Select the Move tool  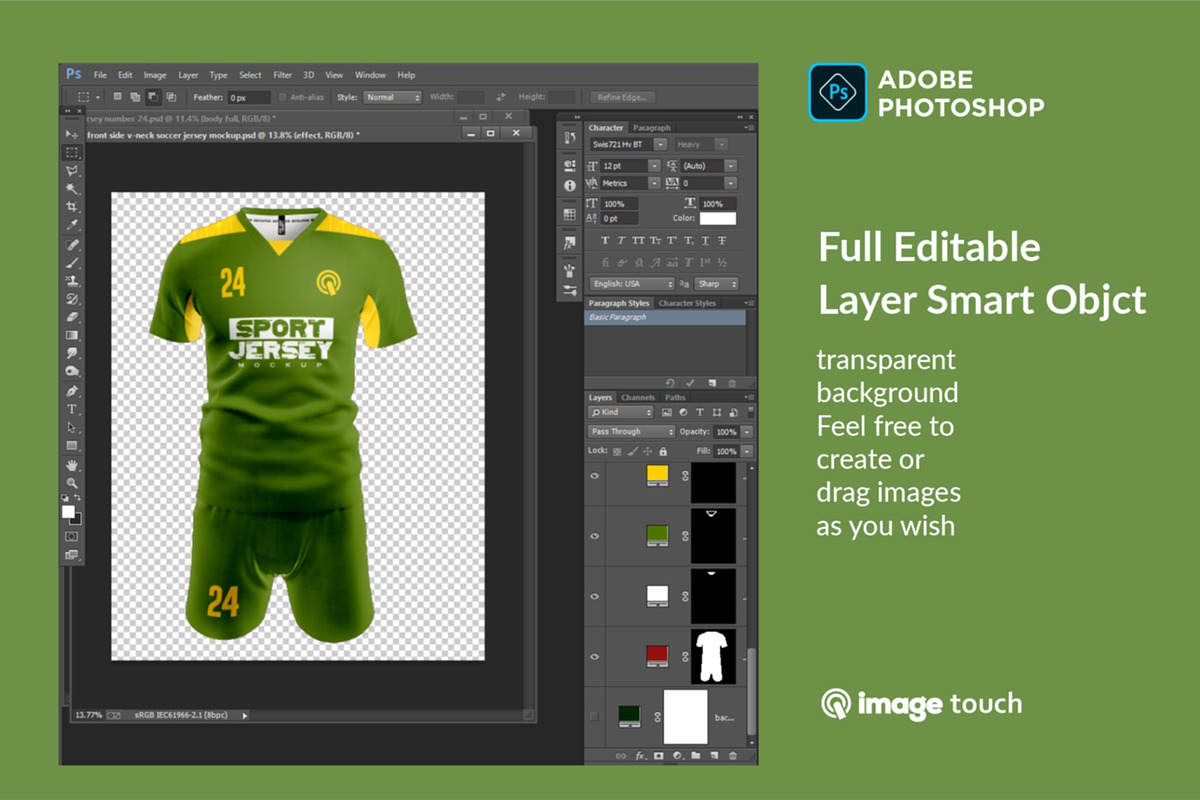[72, 134]
